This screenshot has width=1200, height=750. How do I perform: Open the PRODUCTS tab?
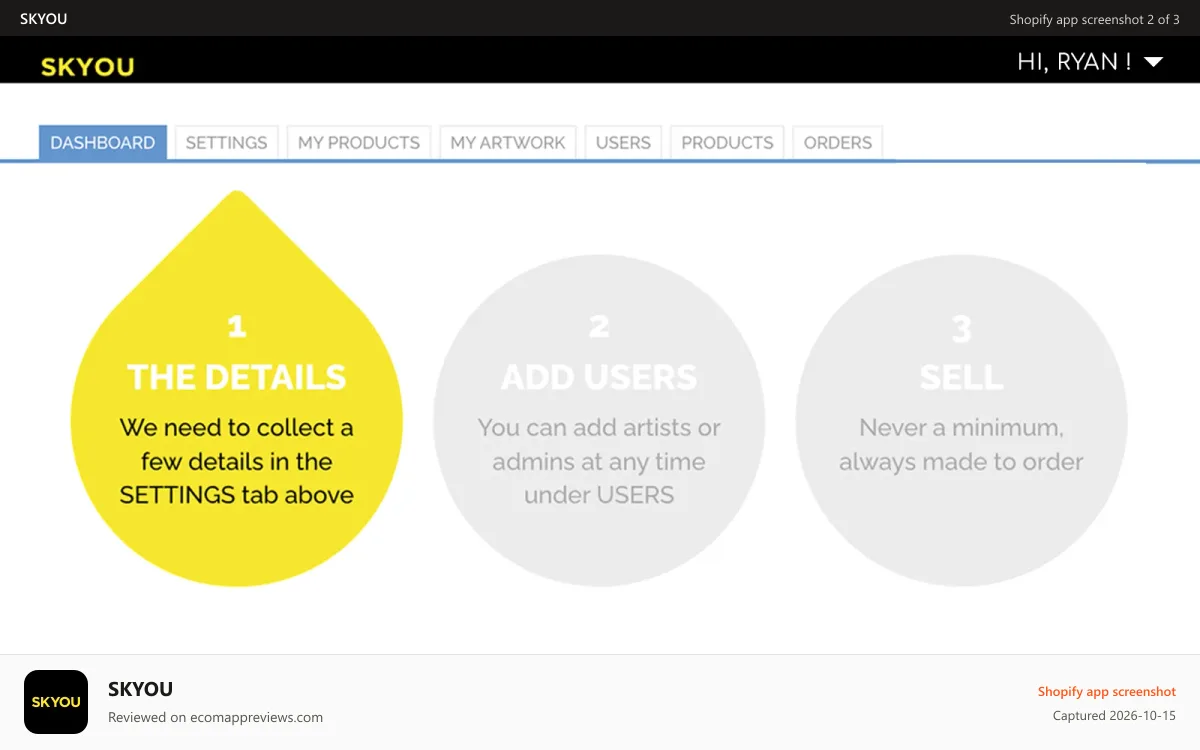tap(727, 142)
